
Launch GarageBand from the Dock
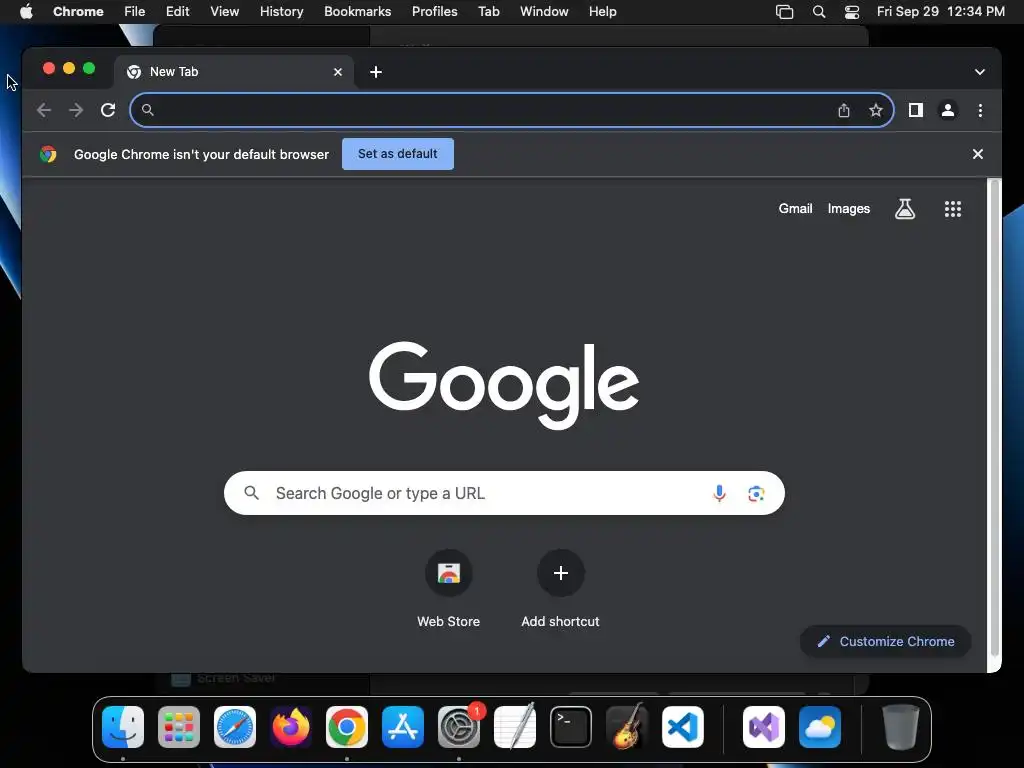pyautogui.click(x=627, y=727)
